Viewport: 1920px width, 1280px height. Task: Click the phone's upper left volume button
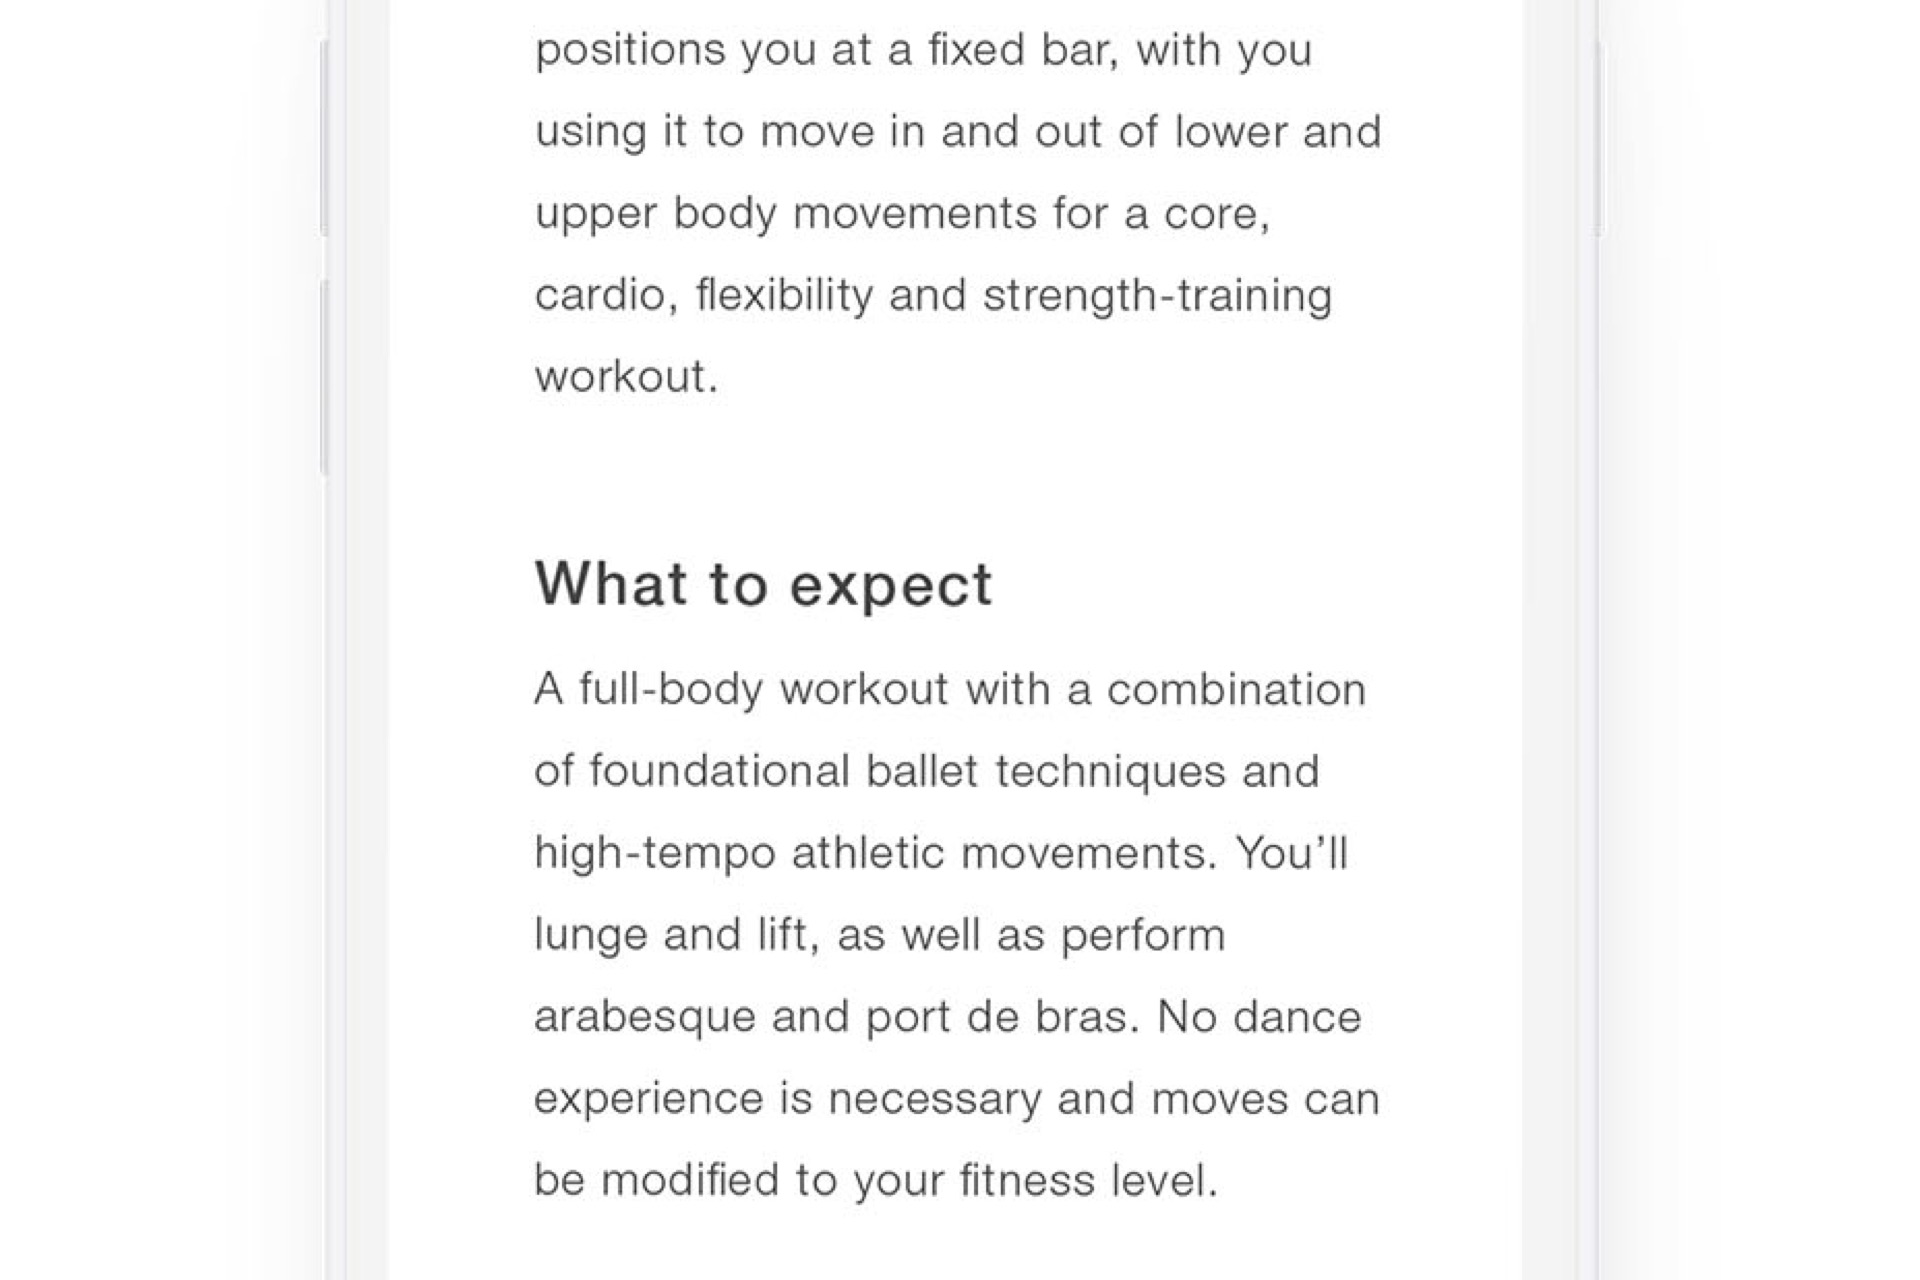coord(323,139)
